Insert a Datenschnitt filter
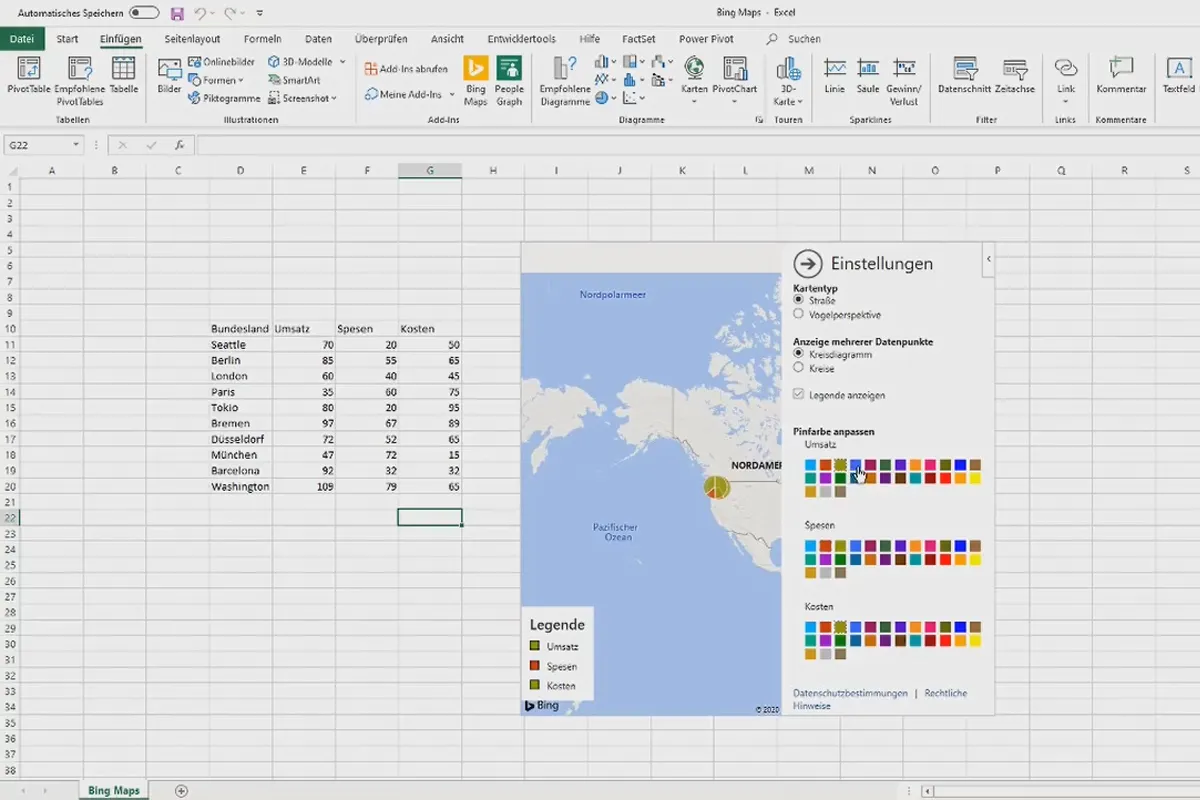Screen dimensions: 1200x800 pos(964,77)
